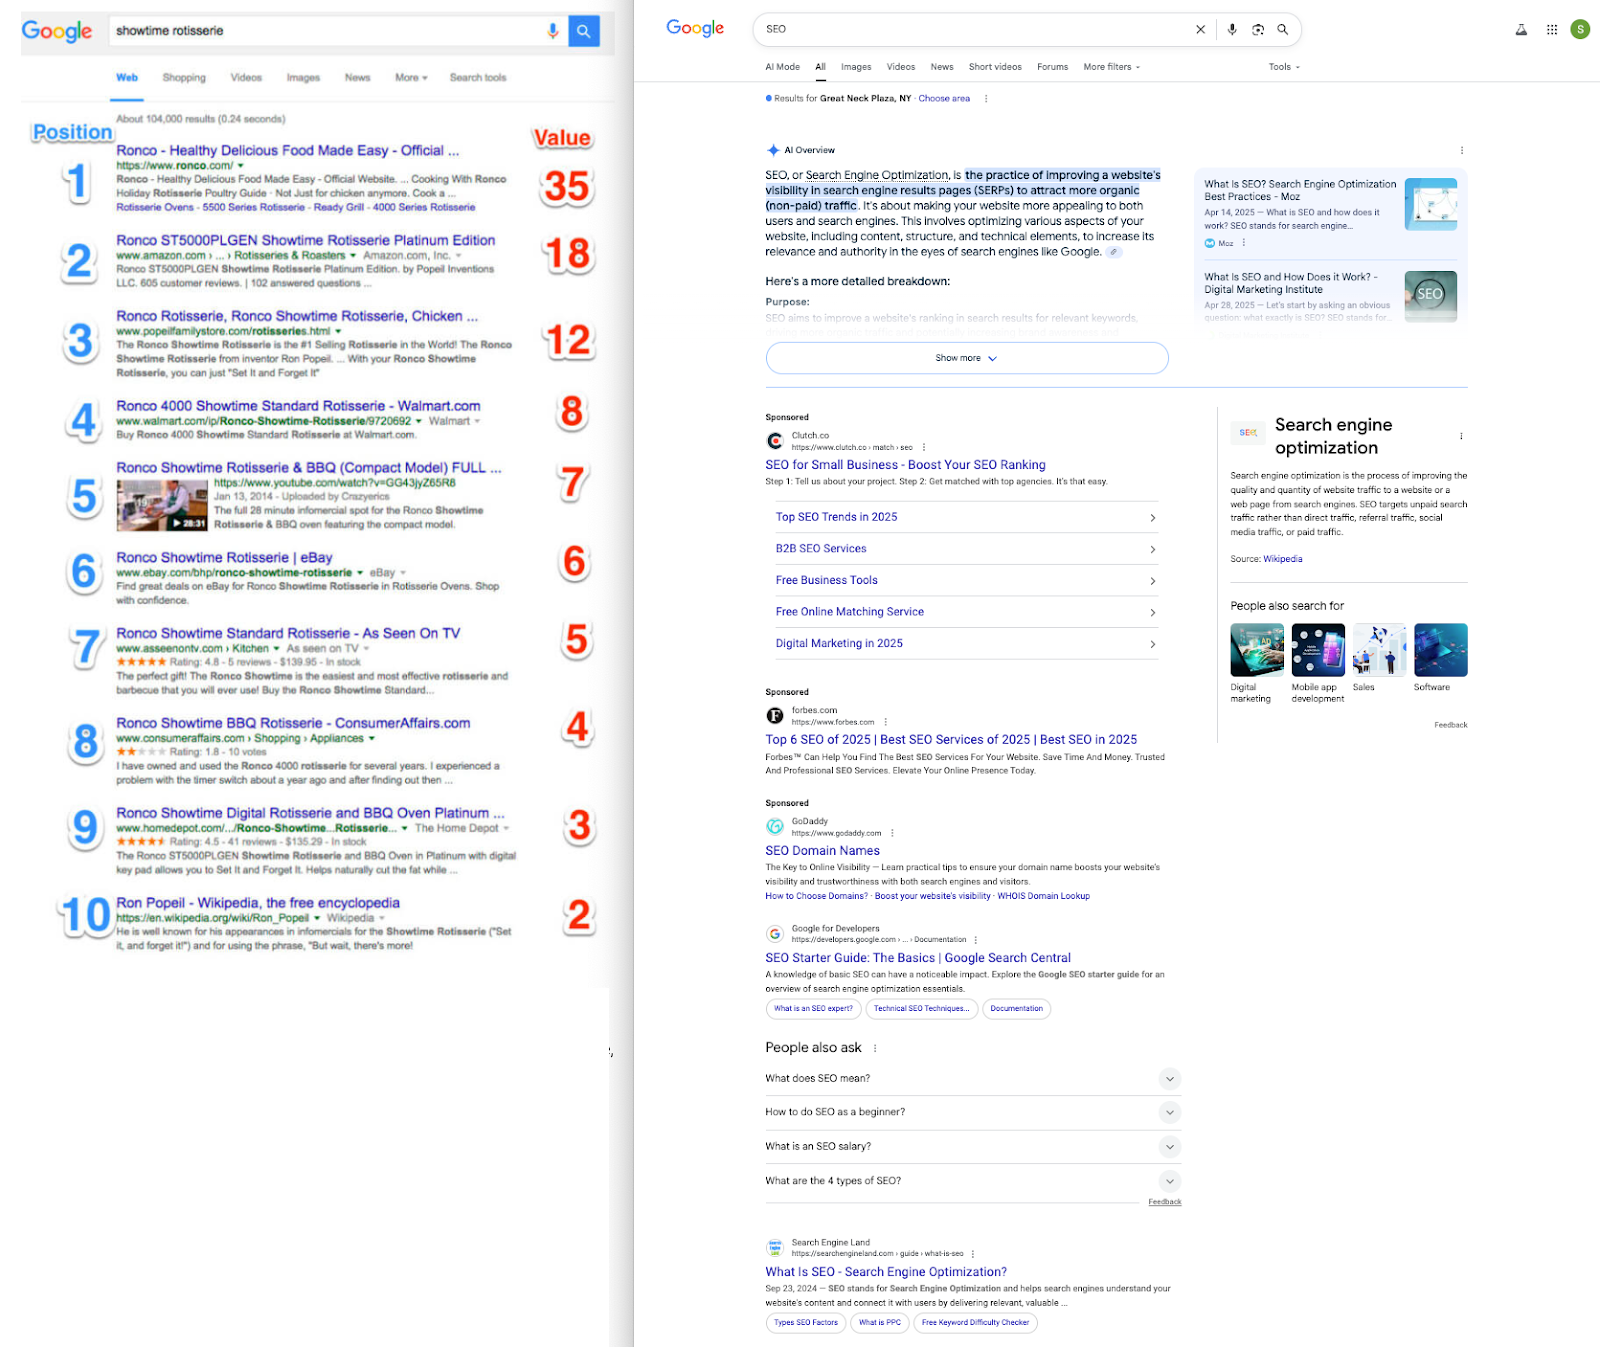Open three-dot menu next to Moz source
Viewport: 1600px width, 1347px height.
1244,243
